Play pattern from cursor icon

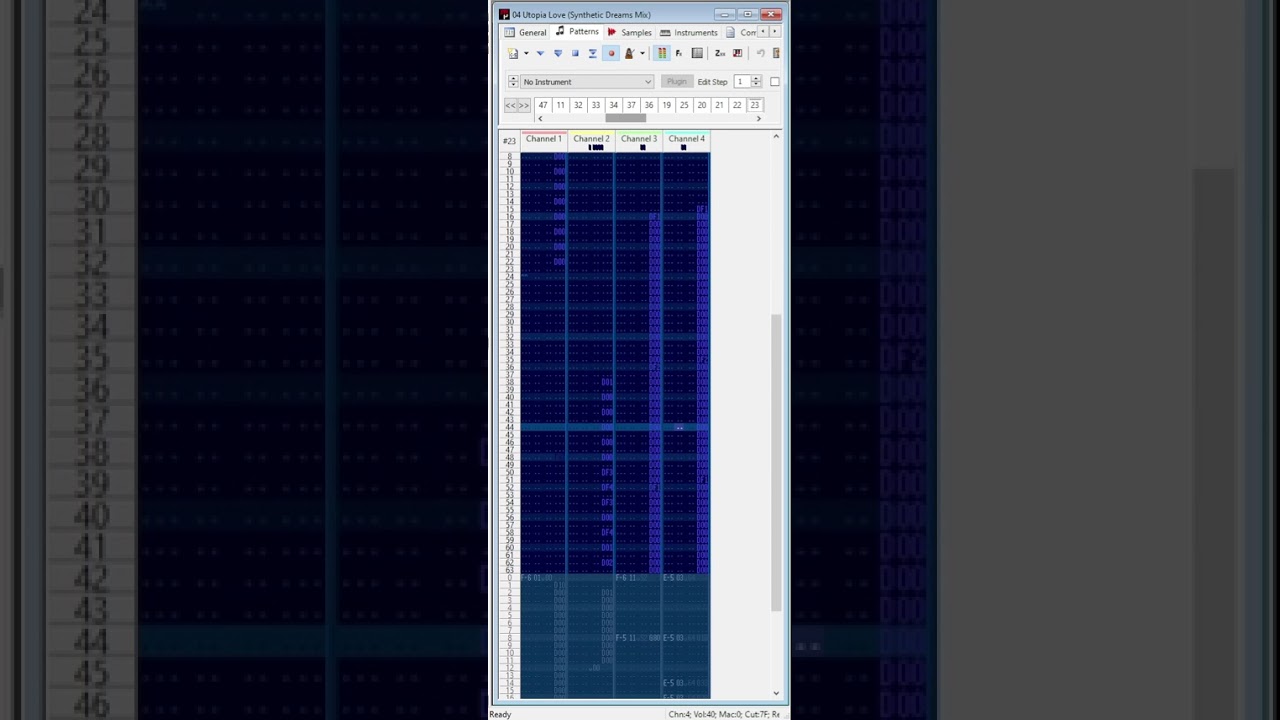(540, 53)
